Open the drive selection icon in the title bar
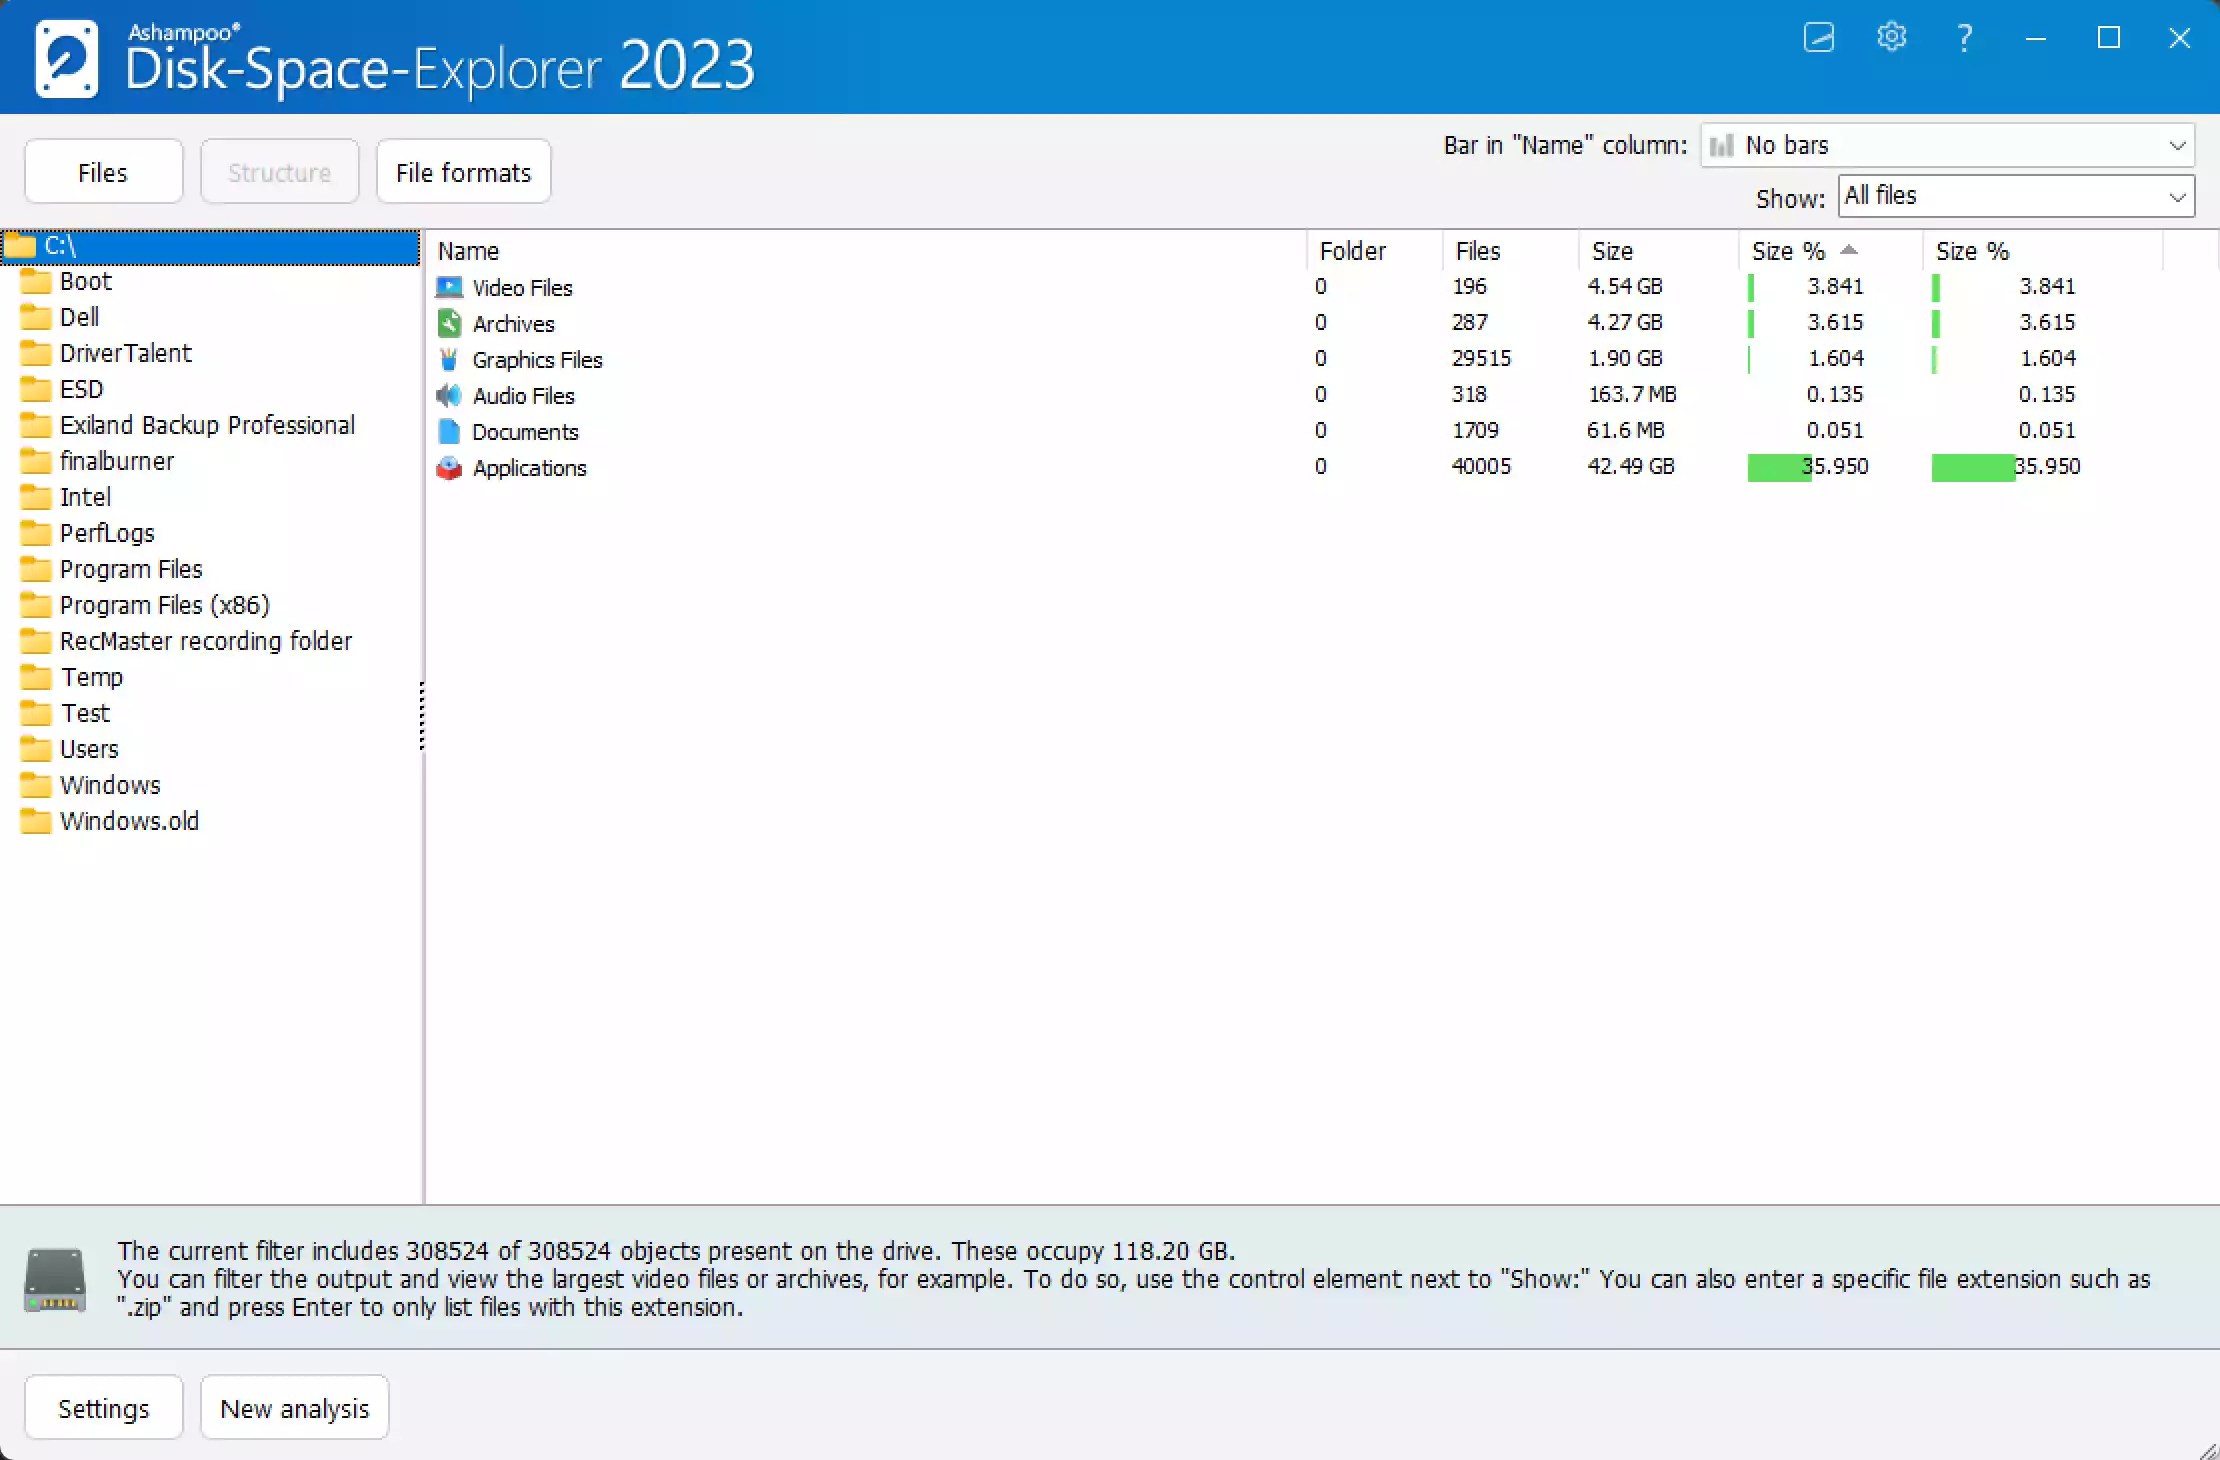Image resolution: width=2220 pixels, height=1460 pixels. (x=1818, y=38)
